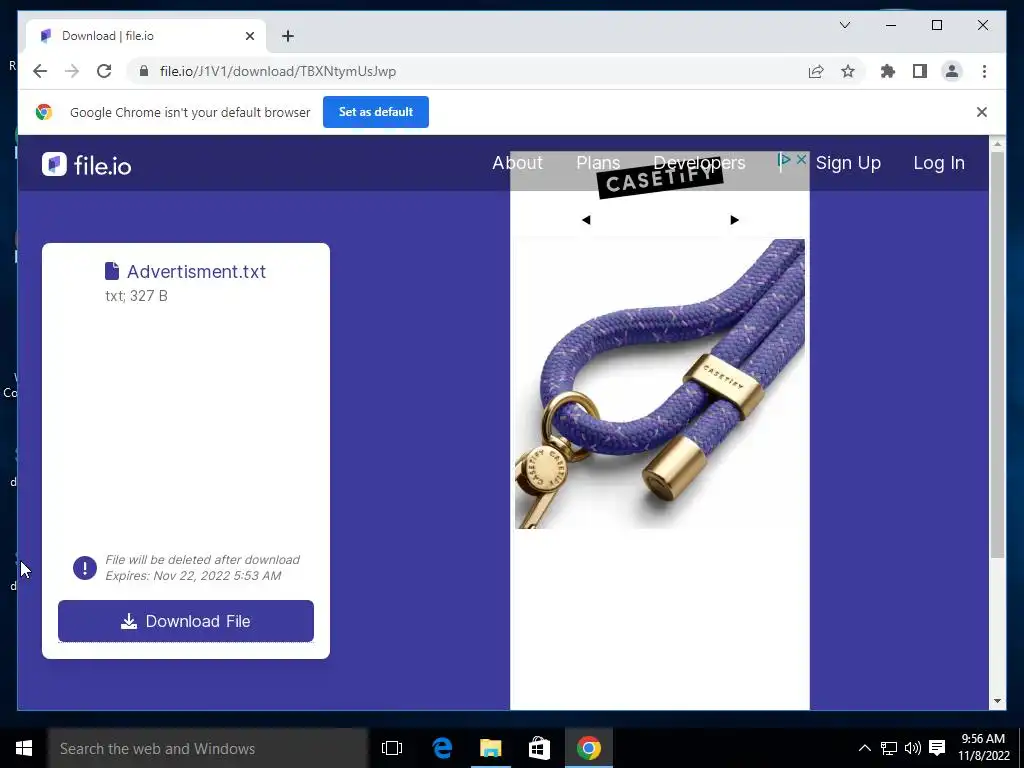Click the 'Expires: Nov 22, 2022 5:53 AM' text
1024x768 pixels.
tap(193, 576)
